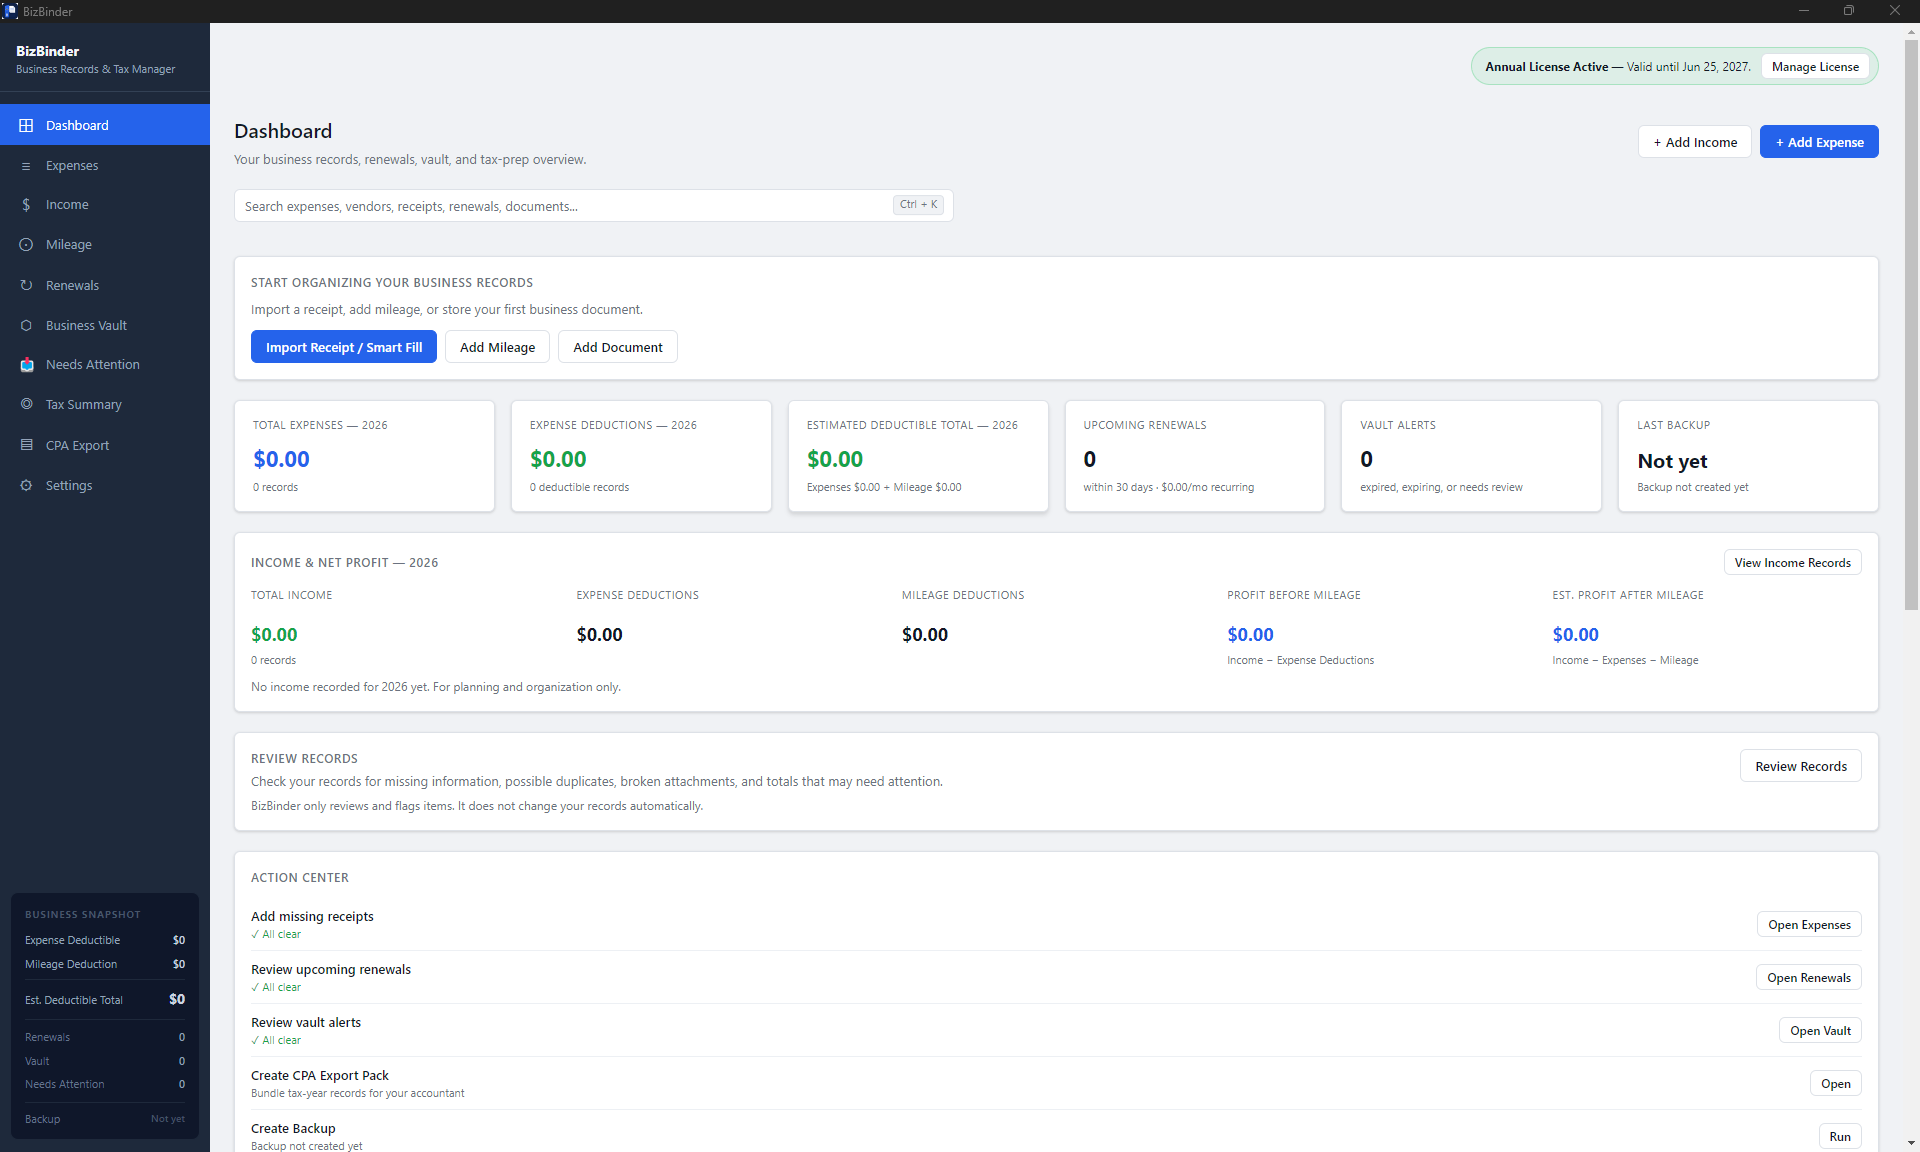The height and width of the screenshot is (1152, 1920).
Task: Click the Expenses list icon in sidebar
Action: pos(26,166)
